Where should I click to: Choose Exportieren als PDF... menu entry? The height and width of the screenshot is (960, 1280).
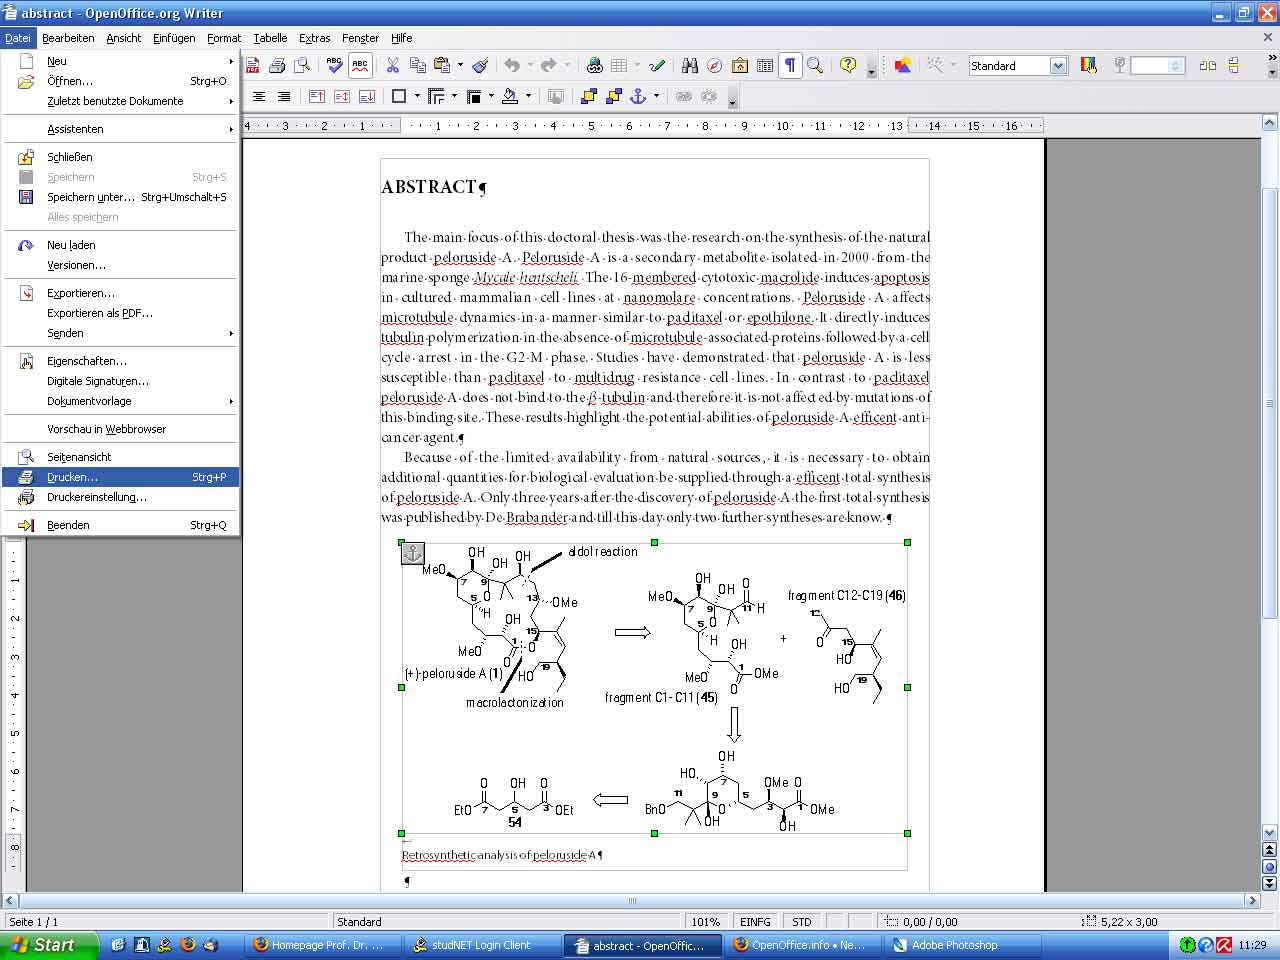point(120,313)
